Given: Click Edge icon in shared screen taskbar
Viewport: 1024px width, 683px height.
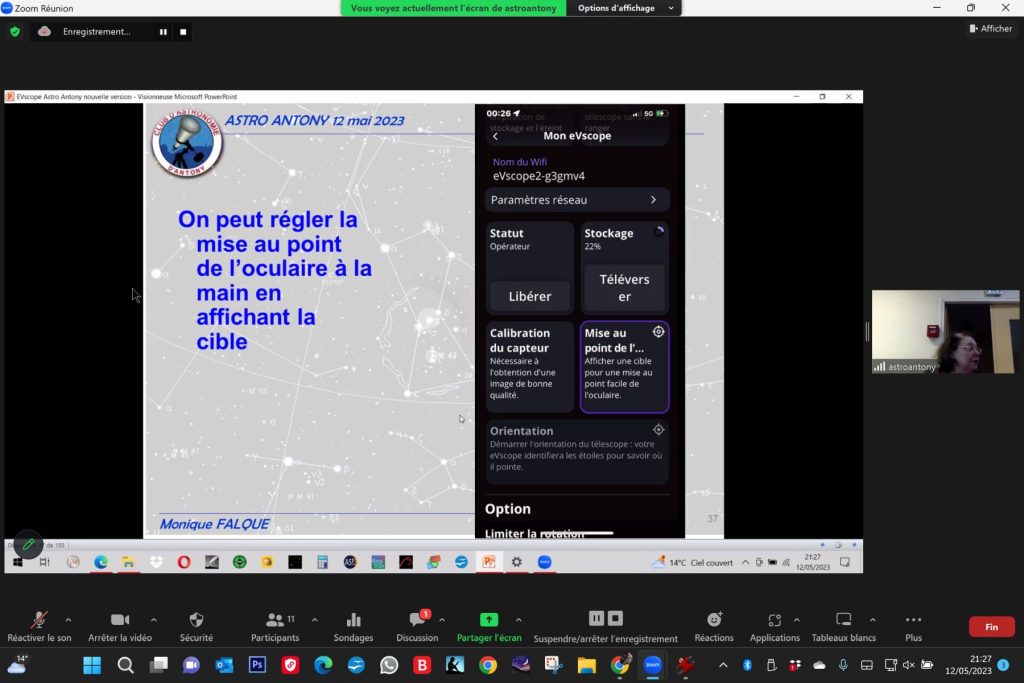Looking at the screenshot, I should click(x=101, y=562).
